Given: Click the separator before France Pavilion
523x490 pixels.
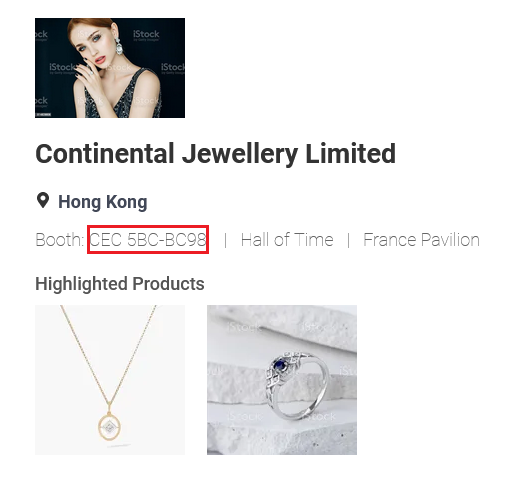Looking at the screenshot, I should [349, 240].
